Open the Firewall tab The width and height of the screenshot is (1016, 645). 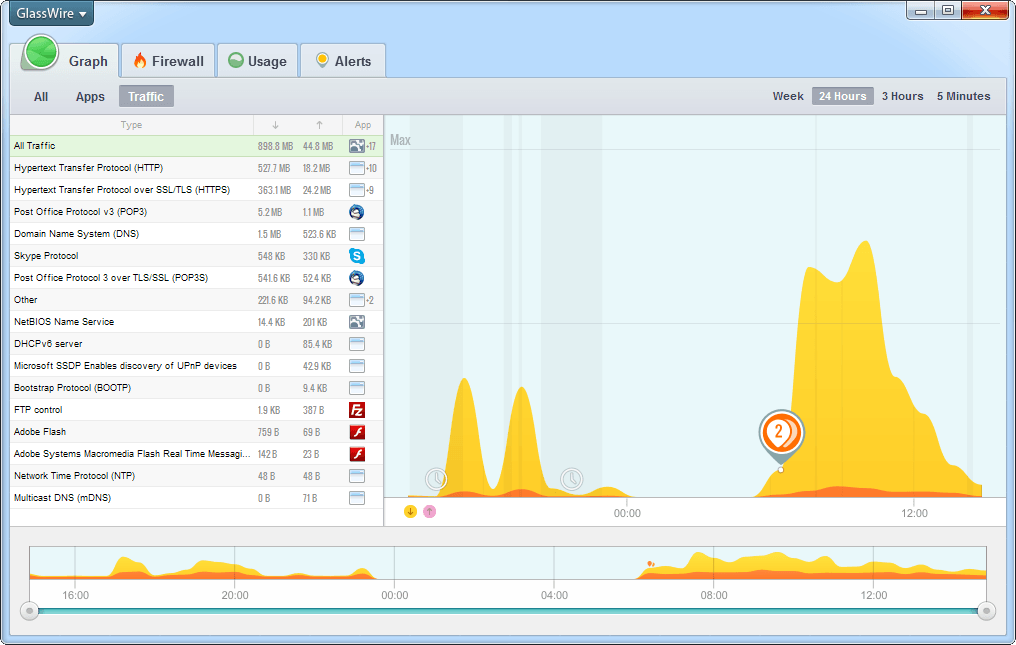pyautogui.click(x=168, y=61)
